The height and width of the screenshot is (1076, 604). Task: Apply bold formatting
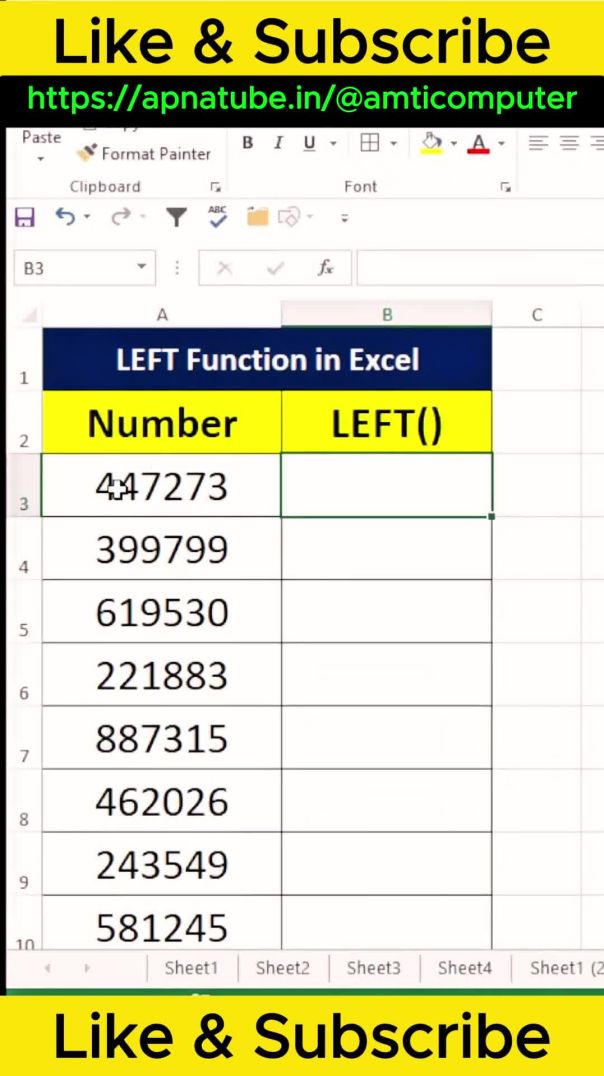[247, 143]
